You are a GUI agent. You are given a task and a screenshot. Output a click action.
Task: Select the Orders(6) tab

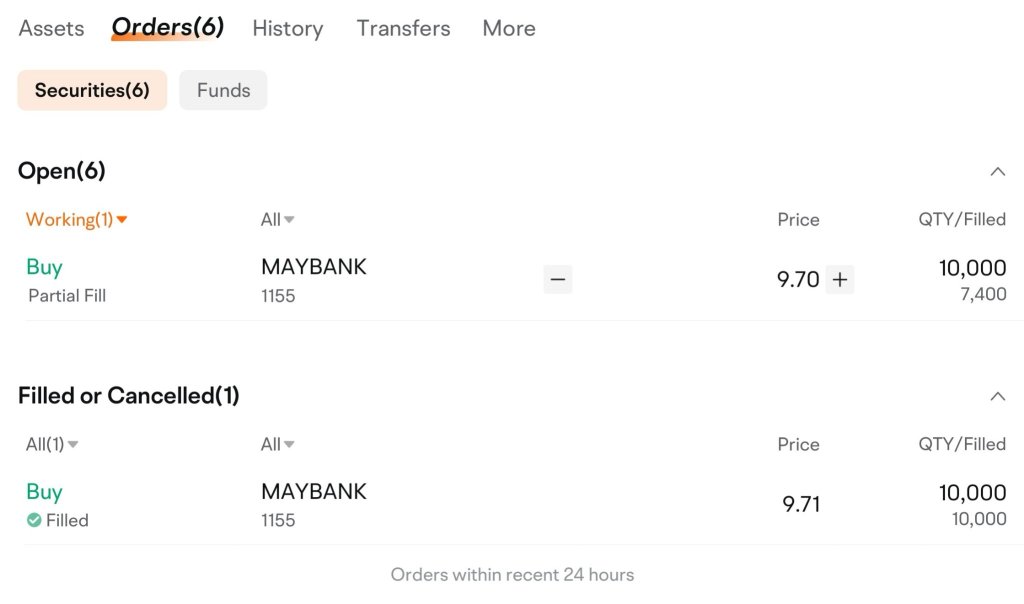pos(168,27)
